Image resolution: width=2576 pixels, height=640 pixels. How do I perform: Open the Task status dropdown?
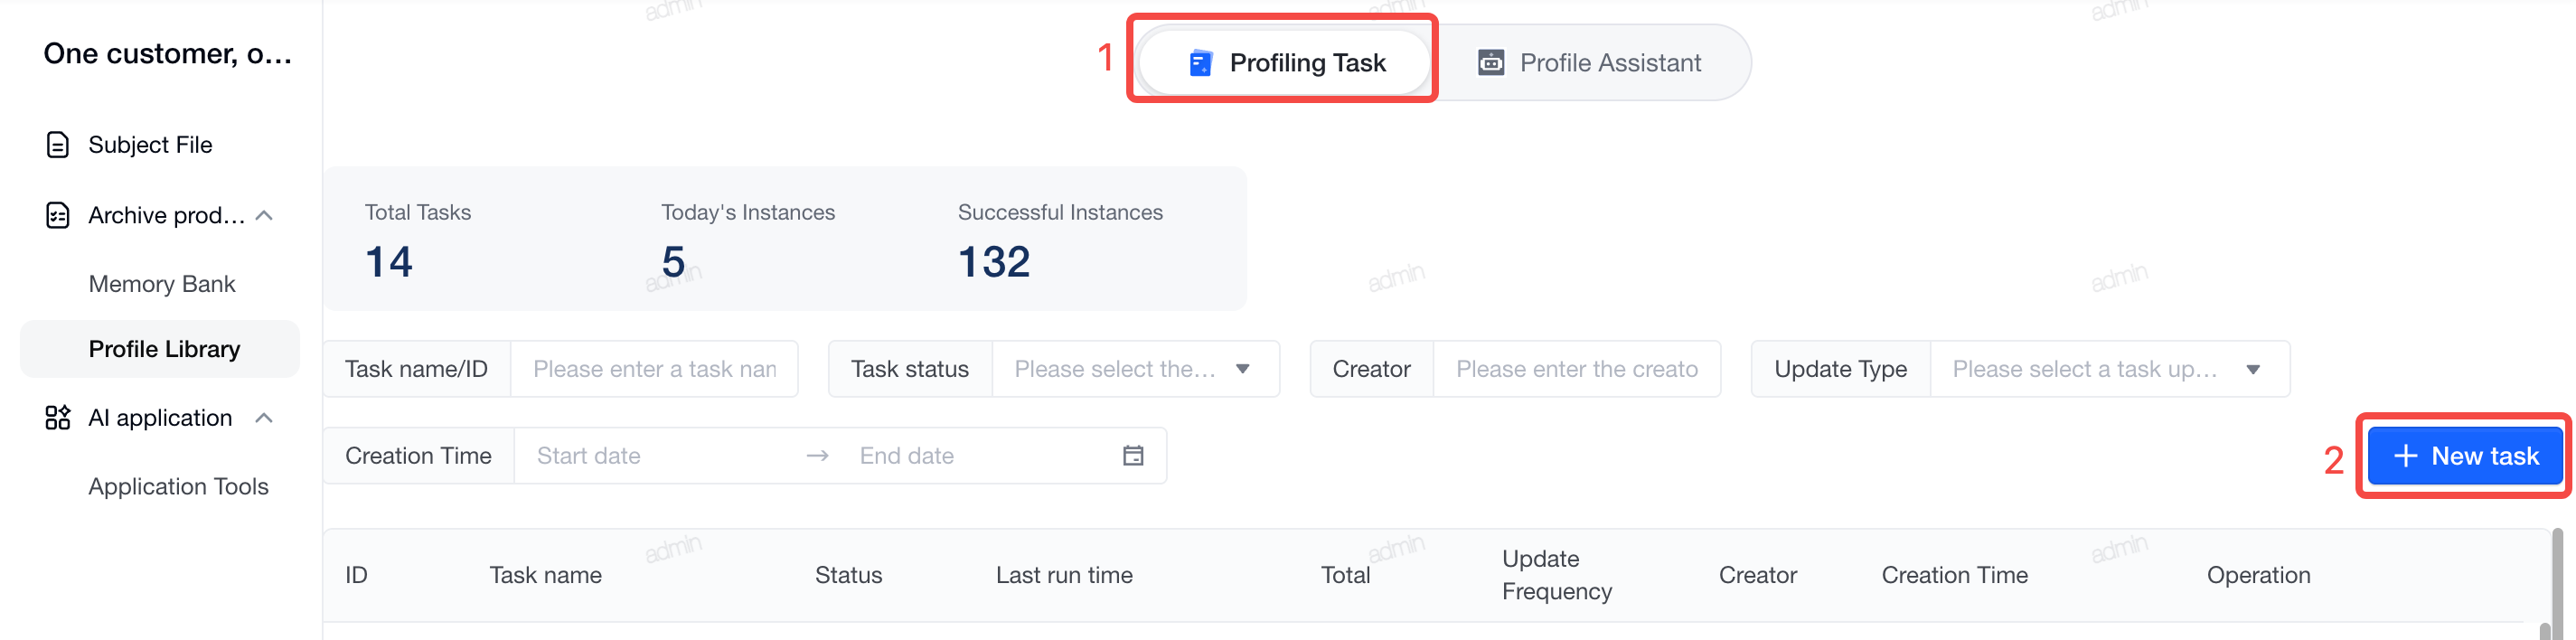tap(1136, 369)
